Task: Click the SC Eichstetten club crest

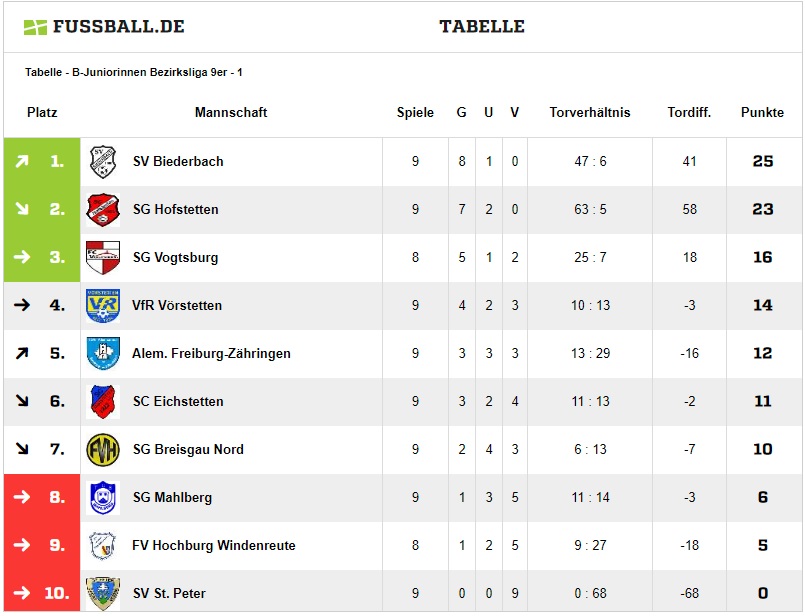Action: (103, 402)
